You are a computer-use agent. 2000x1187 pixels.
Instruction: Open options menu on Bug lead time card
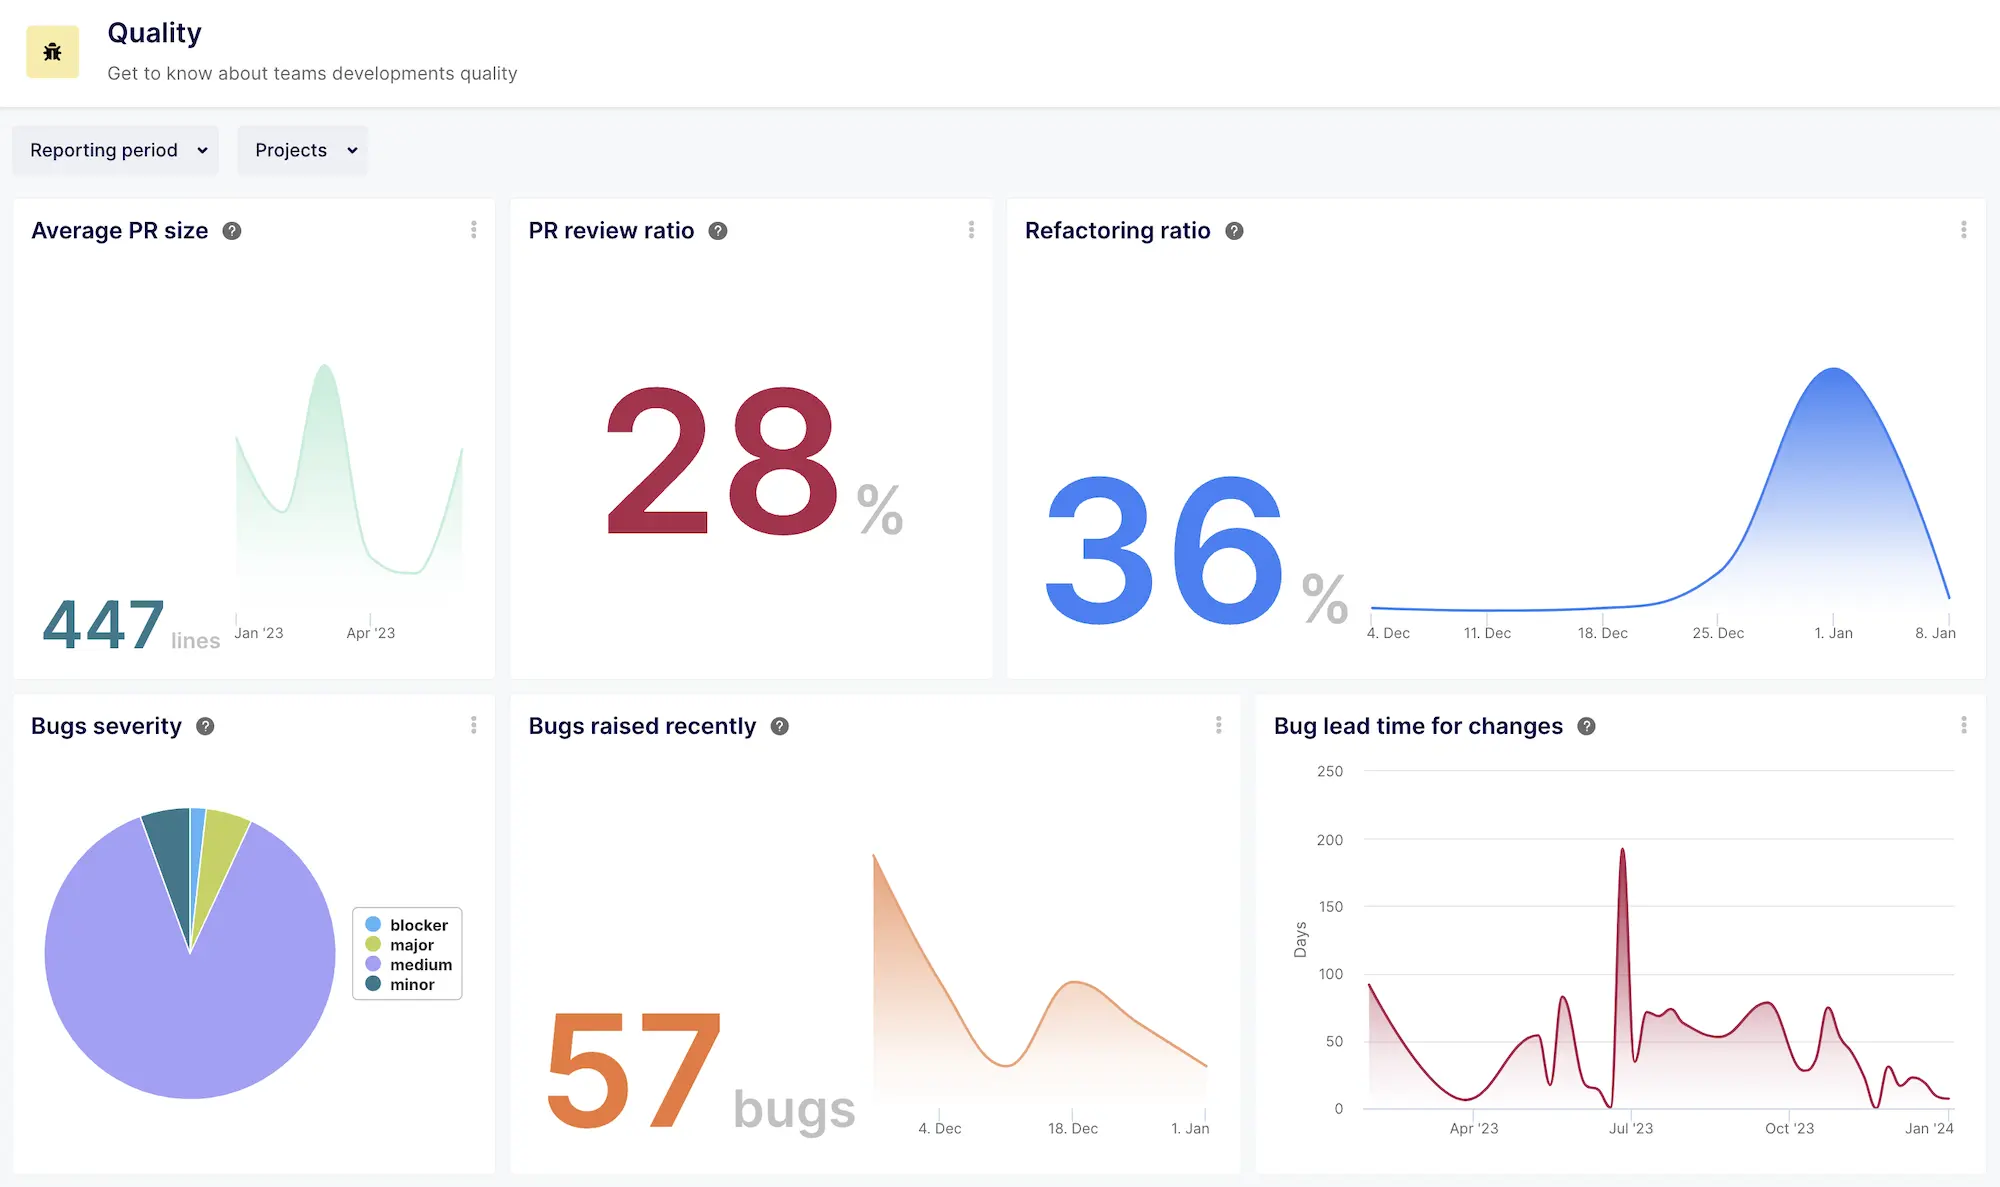click(x=1963, y=725)
